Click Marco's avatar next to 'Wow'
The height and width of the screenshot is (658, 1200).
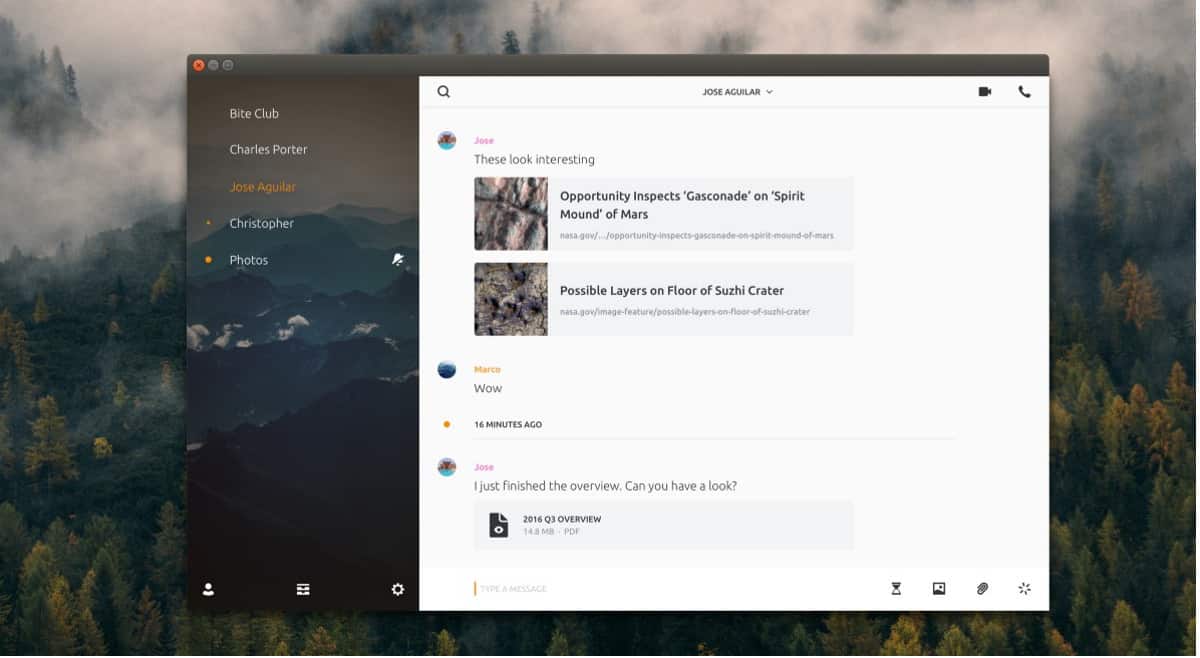pyautogui.click(x=447, y=369)
